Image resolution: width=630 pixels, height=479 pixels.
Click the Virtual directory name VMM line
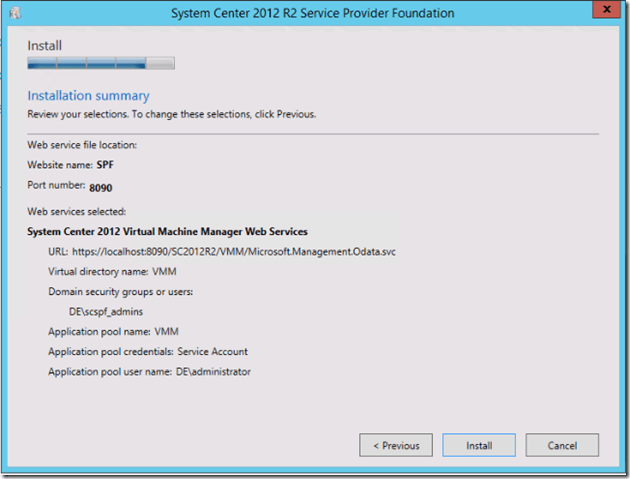pyautogui.click(x=112, y=271)
